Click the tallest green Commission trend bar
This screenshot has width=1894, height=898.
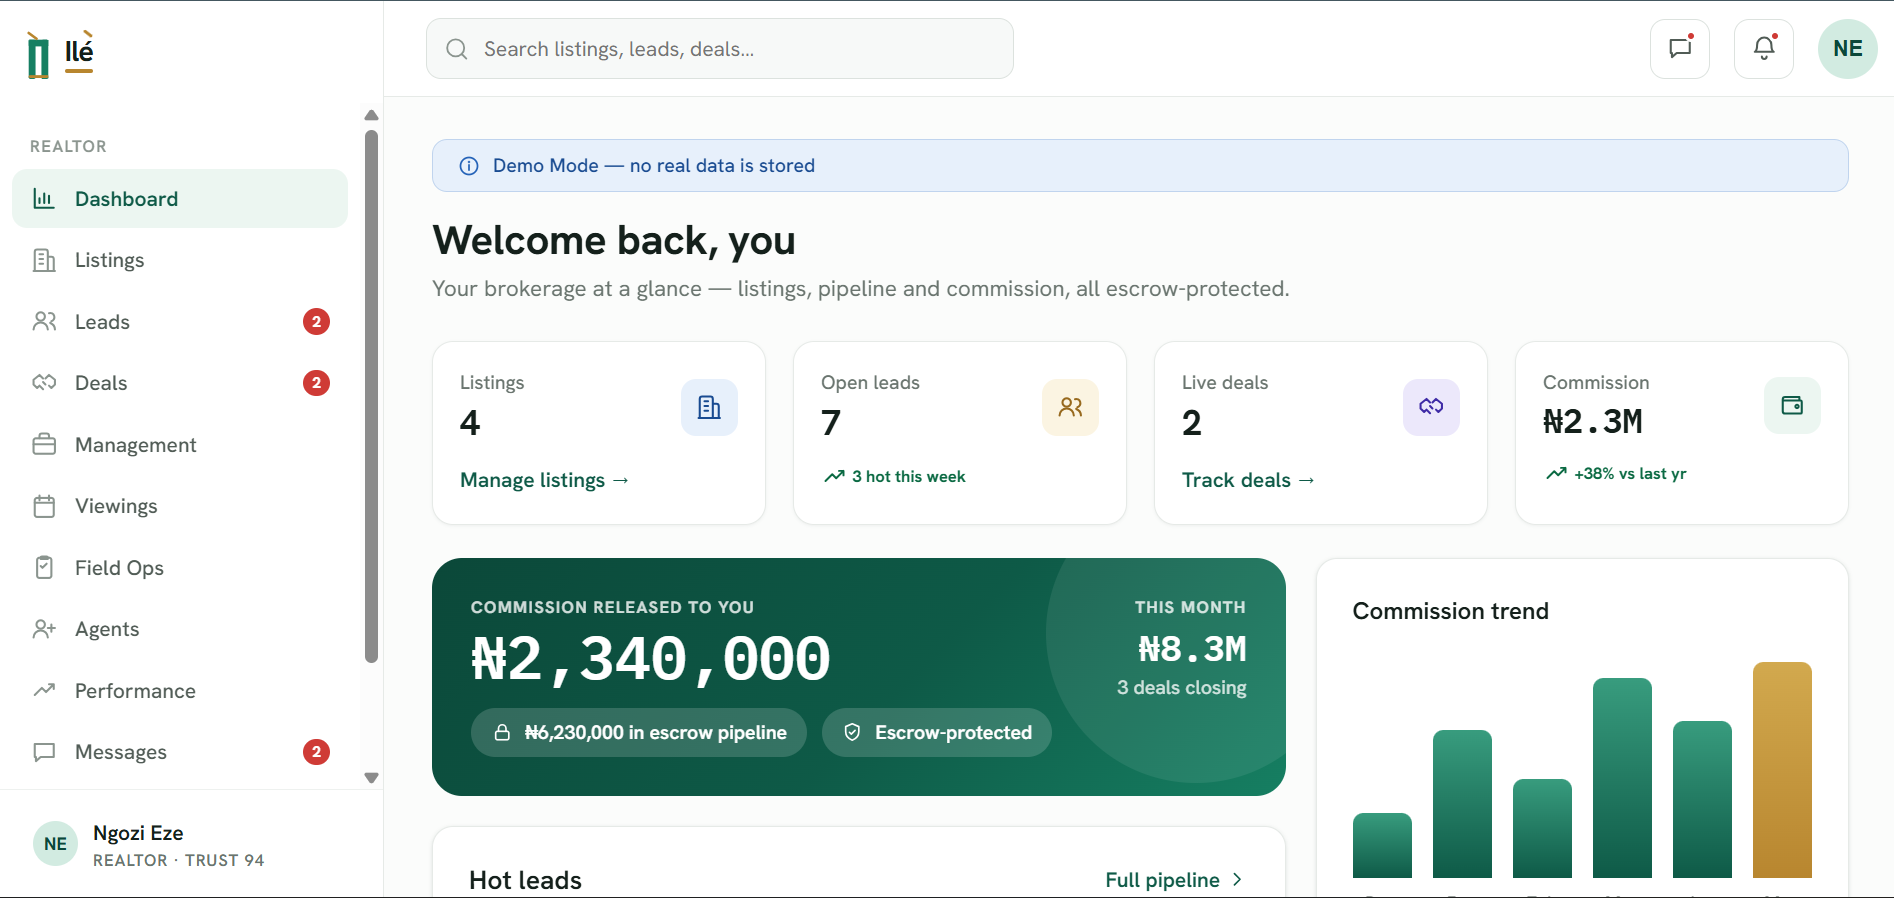tap(1622, 778)
